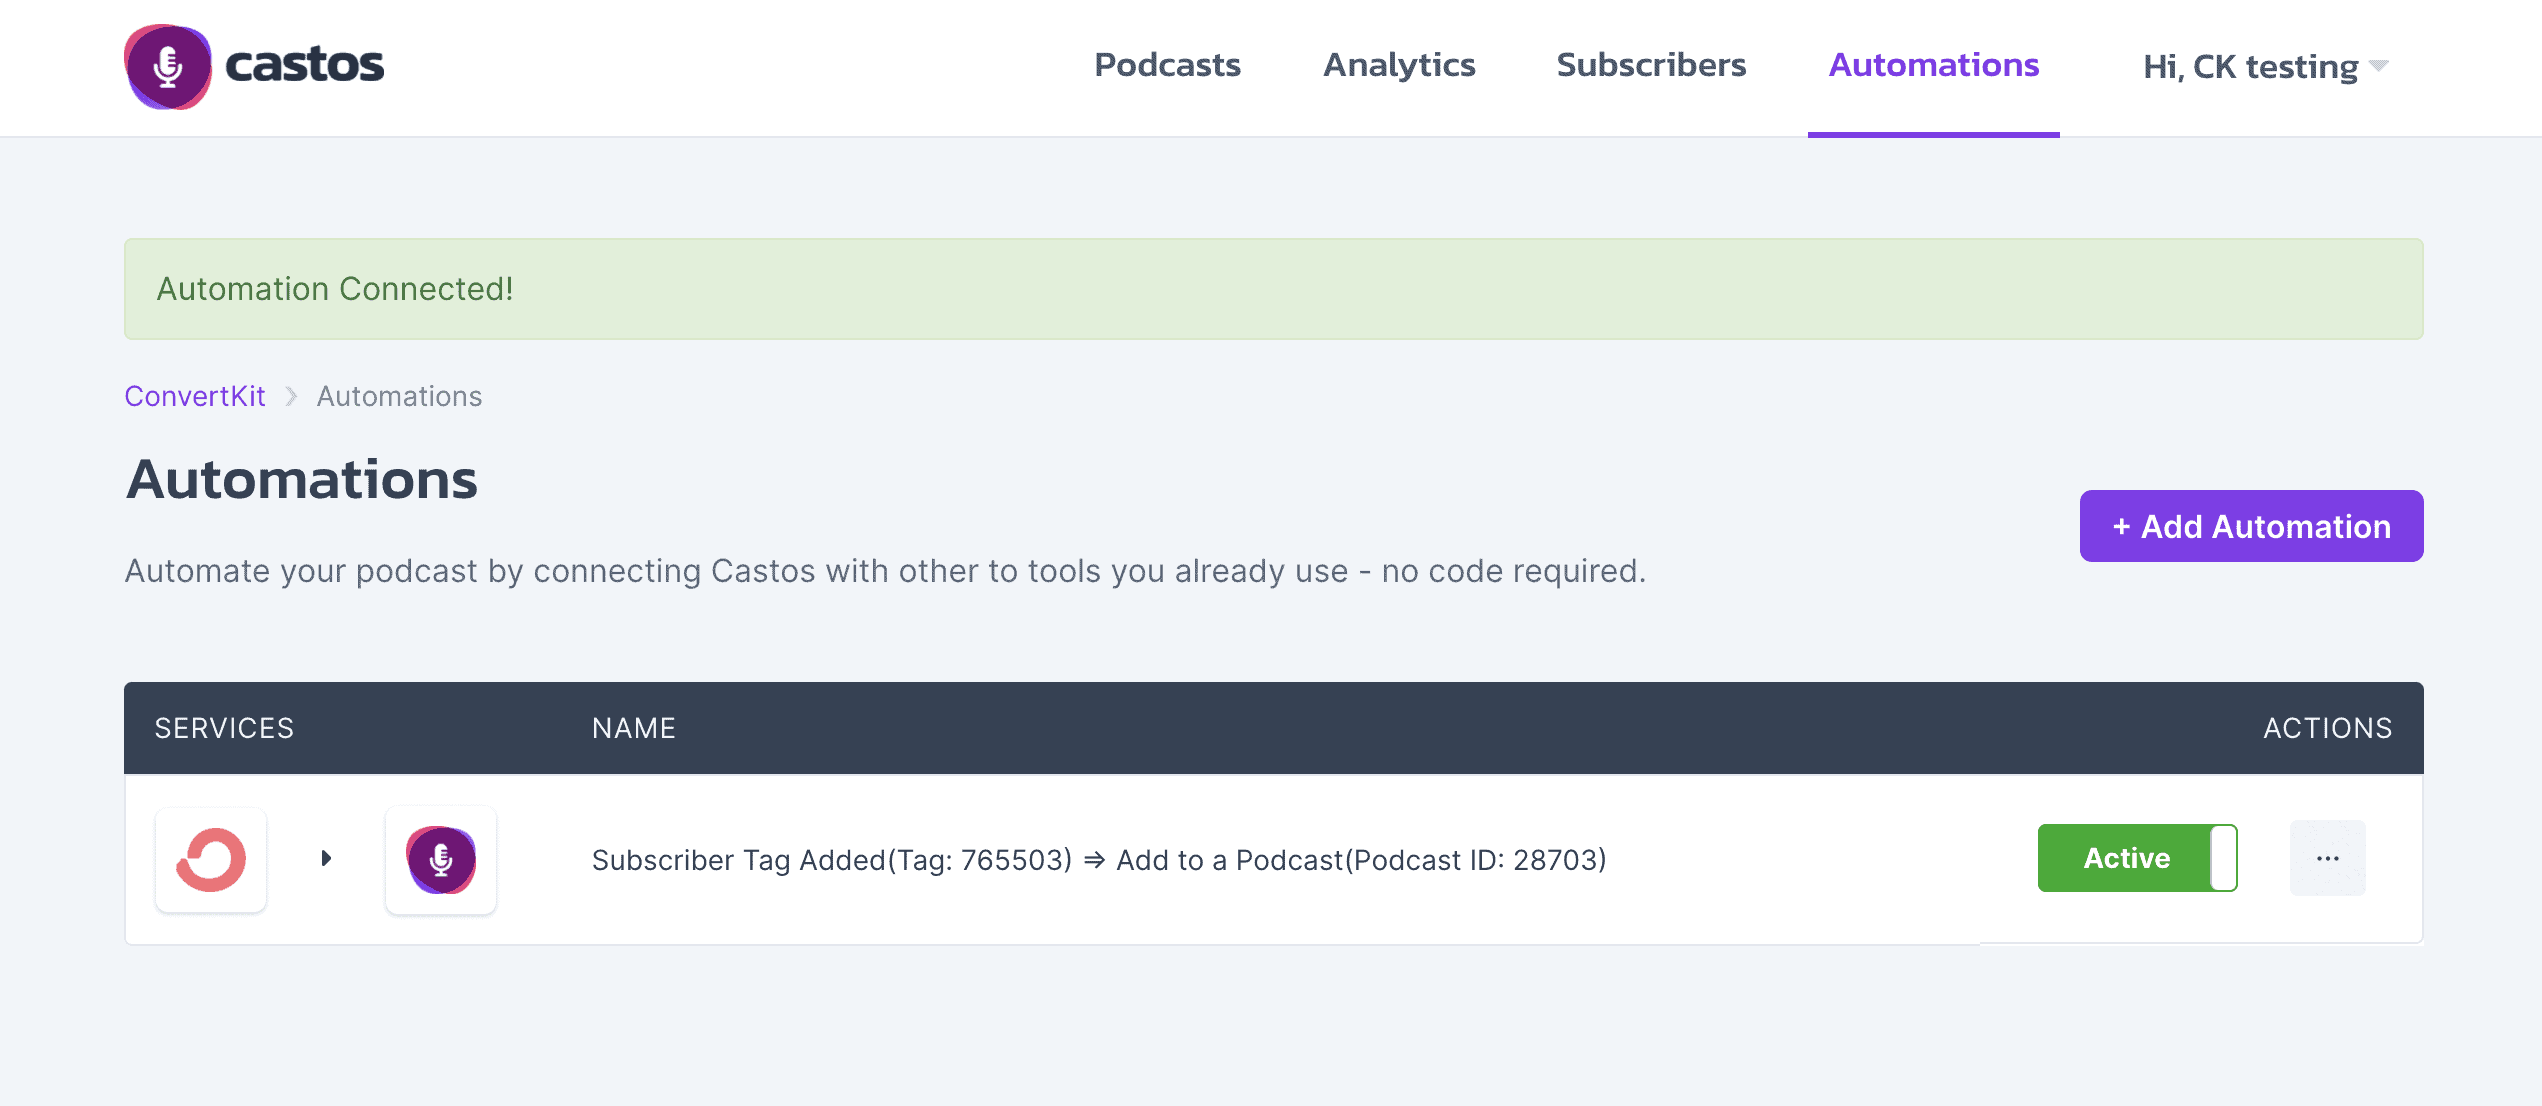This screenshot has height=1106, width=2542.
Task: Expand the Hi, CK testing account dropdown
Action: click(x=2265, y=66)
